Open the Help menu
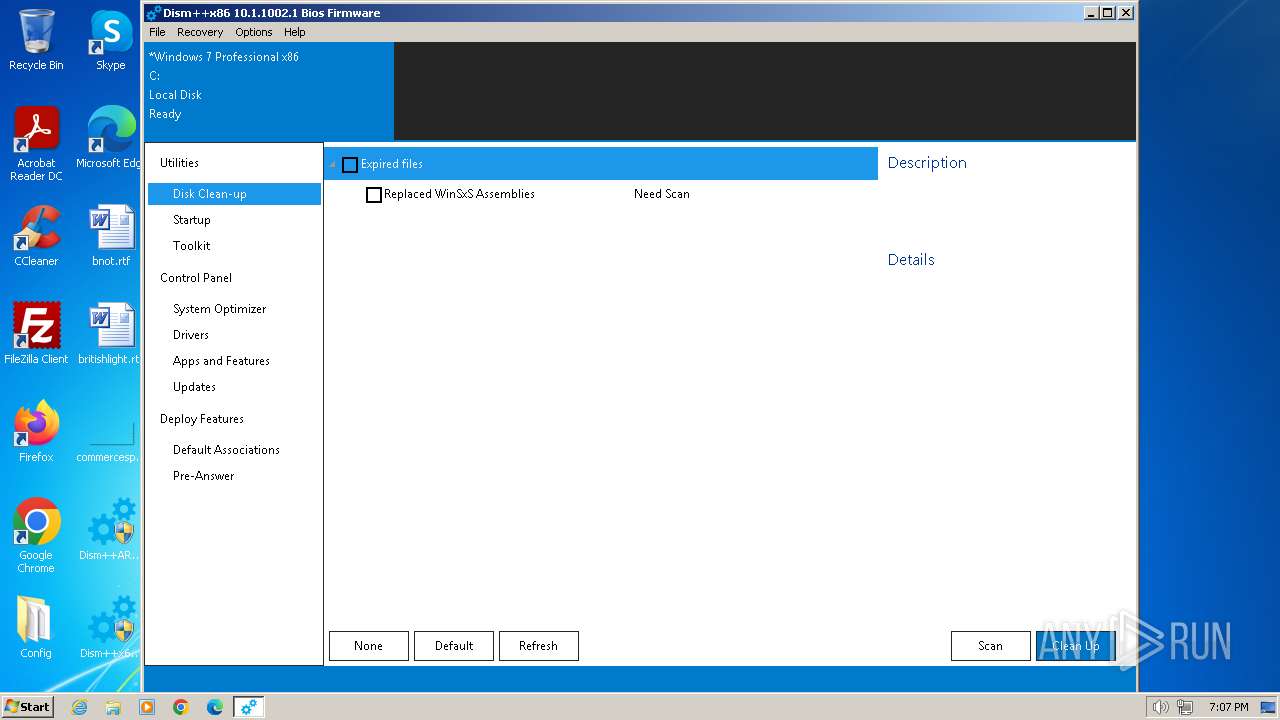The height and width of the screenshot is (720, 1280). tap(295, 32)
